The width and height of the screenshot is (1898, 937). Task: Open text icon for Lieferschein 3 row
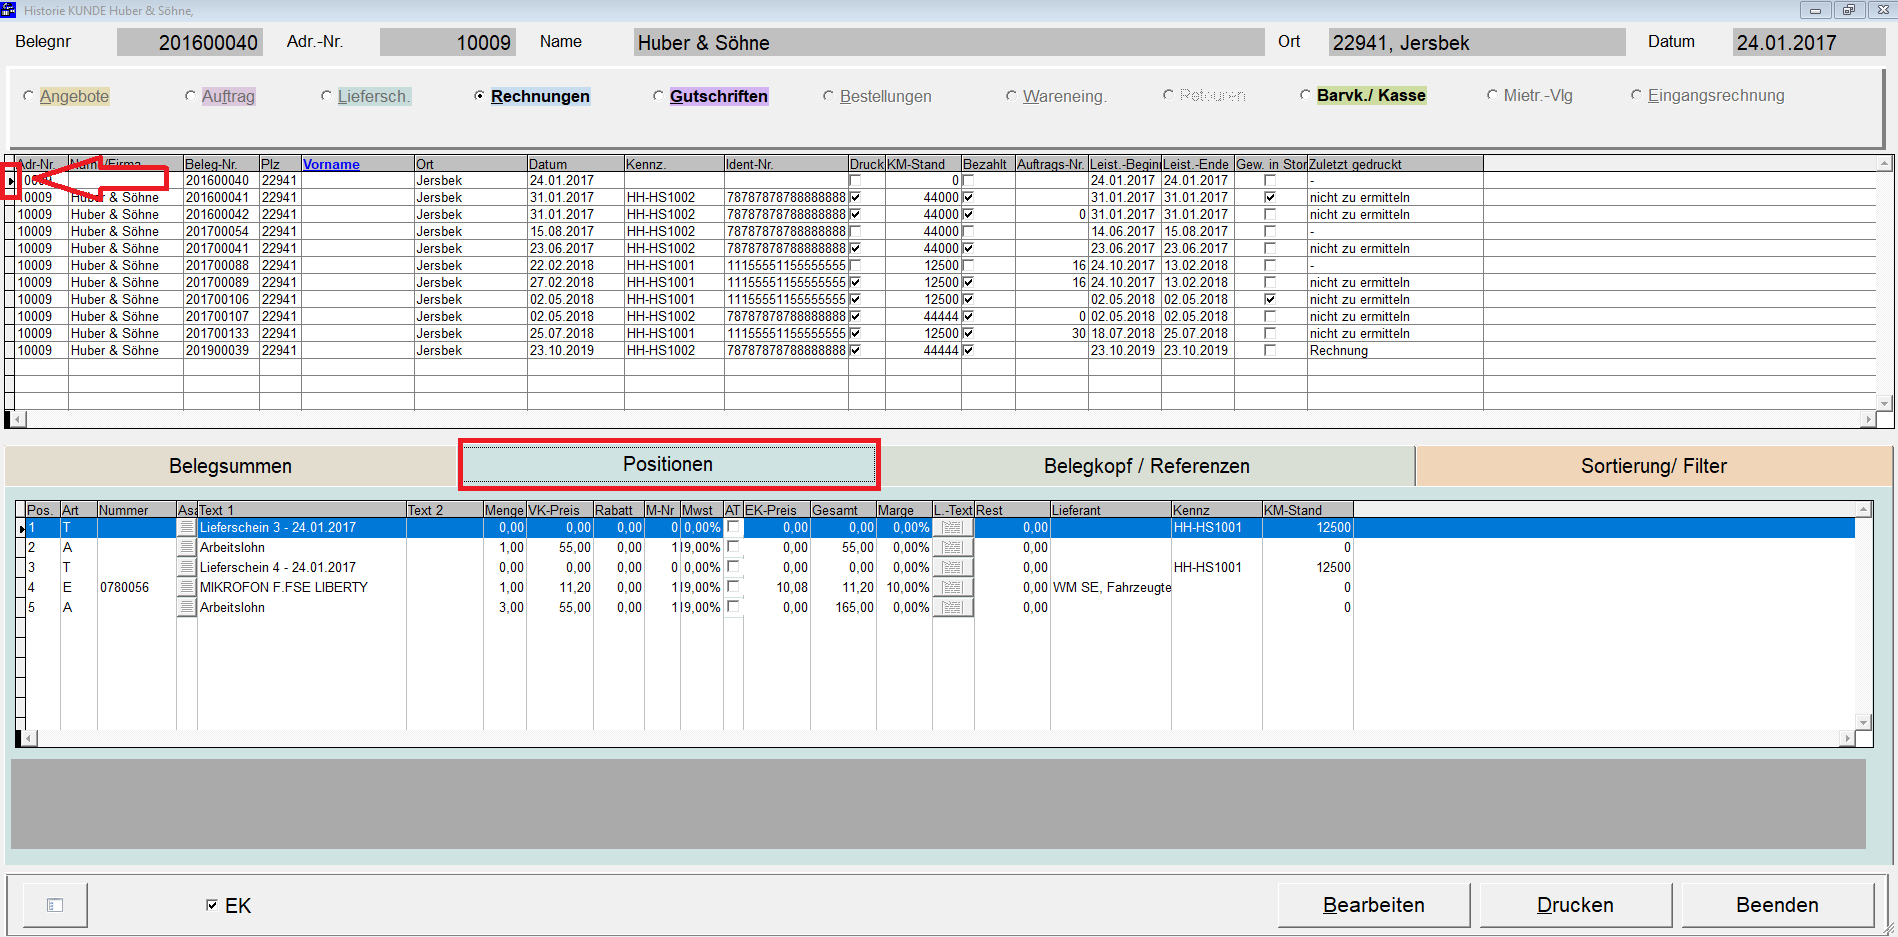pyautogui.click(x=187, y=527)
